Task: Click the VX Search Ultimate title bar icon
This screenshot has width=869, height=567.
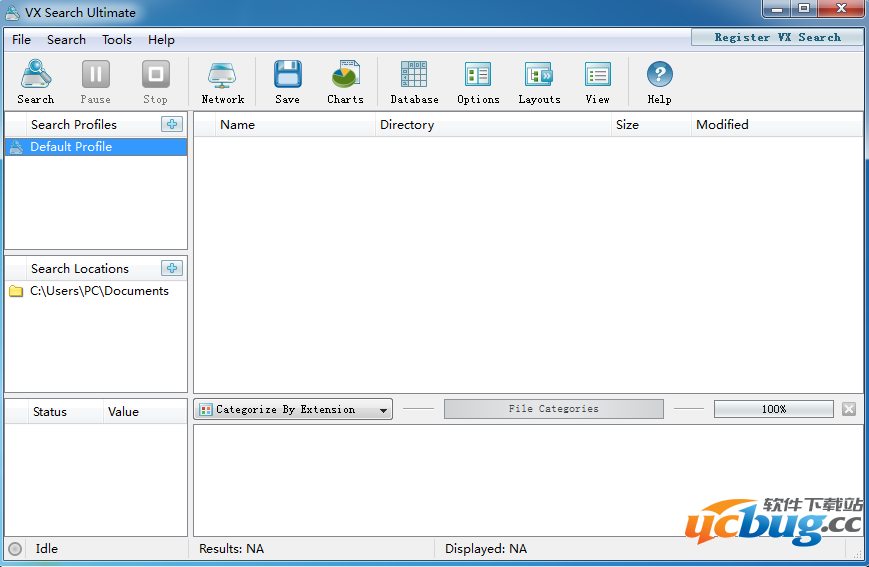Action: click(x=12, y=12)
